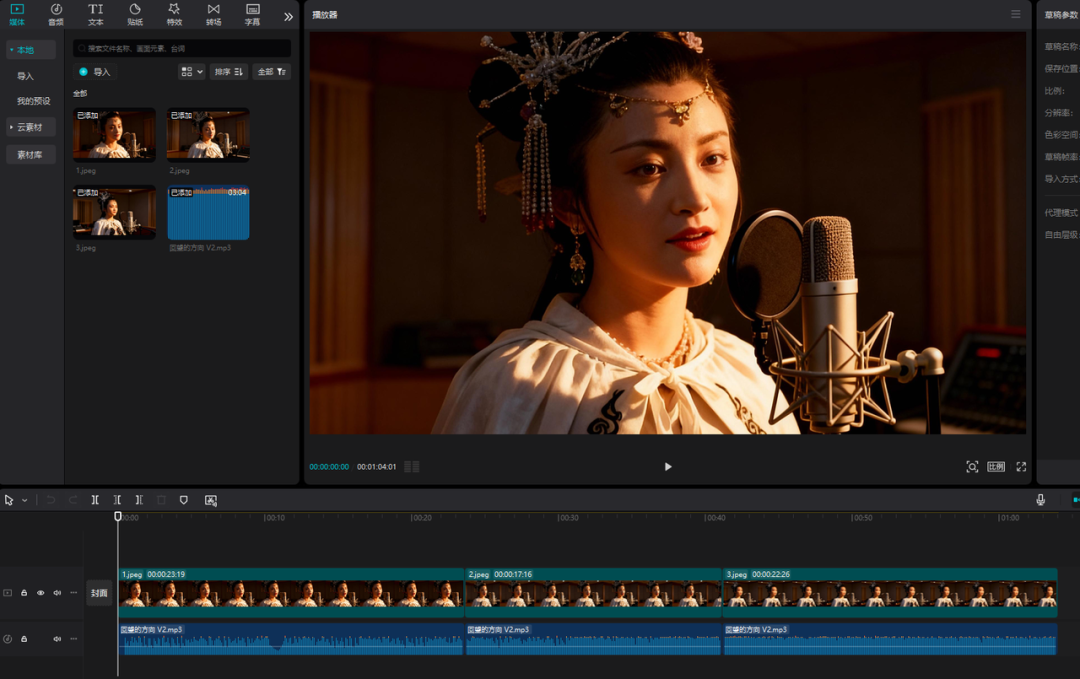The image size is (1080, 679).
Task: Mute the audio track speaker icon
Action: point(57,638)
